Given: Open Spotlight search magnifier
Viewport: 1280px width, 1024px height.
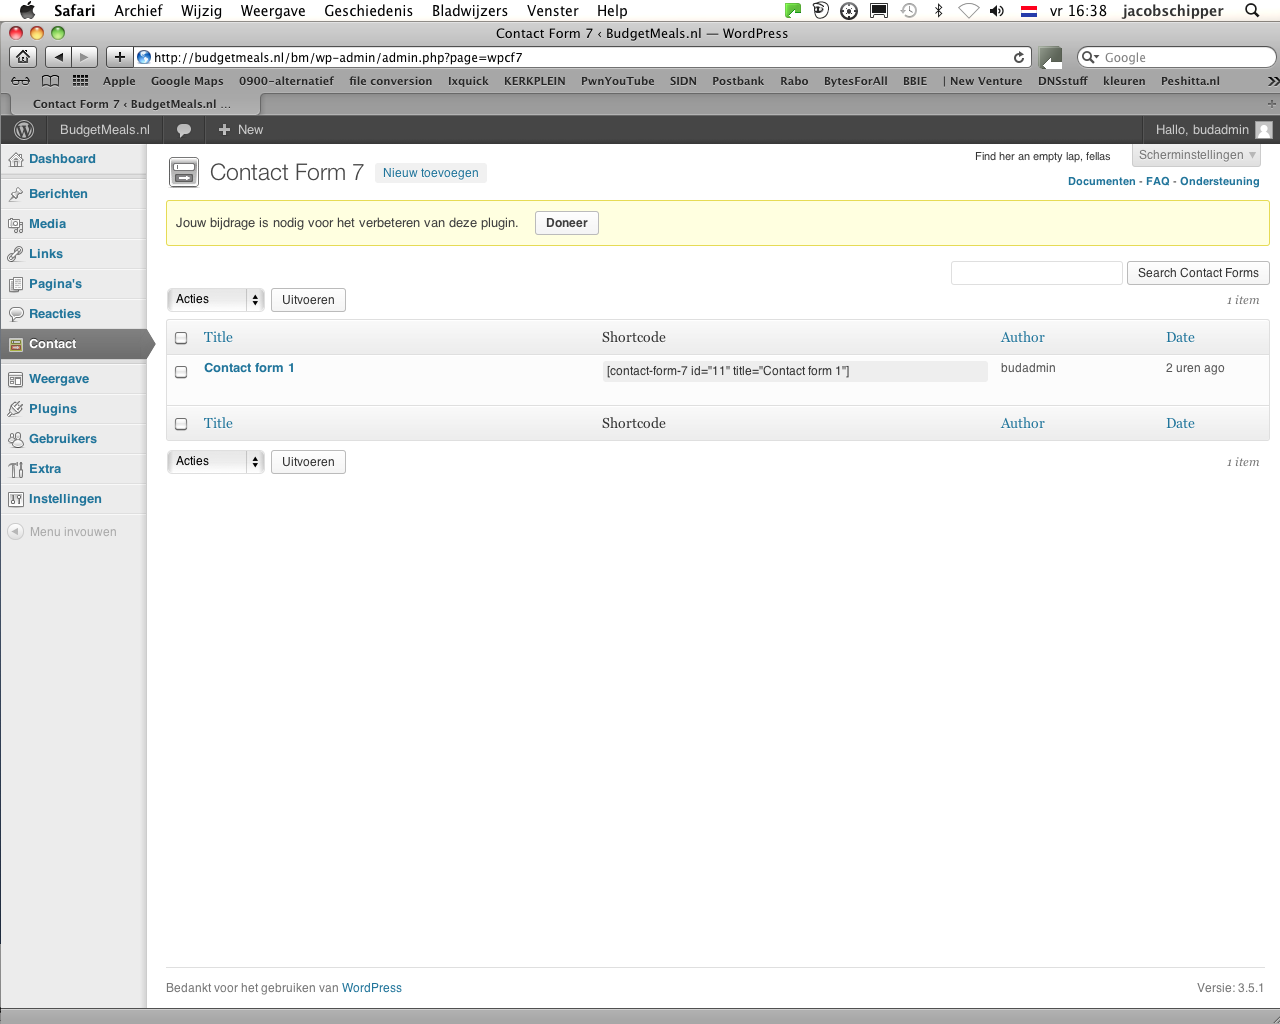Looking at the screenshot, I should [x=1252, y=11].
